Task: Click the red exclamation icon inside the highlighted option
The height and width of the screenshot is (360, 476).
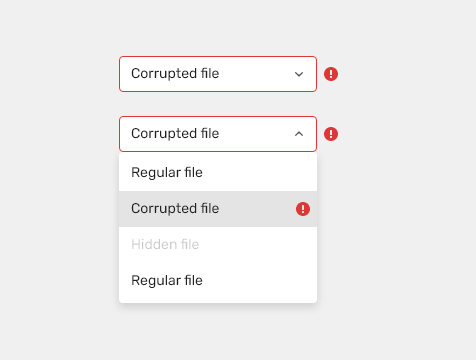Action: (x=303, y=209)
